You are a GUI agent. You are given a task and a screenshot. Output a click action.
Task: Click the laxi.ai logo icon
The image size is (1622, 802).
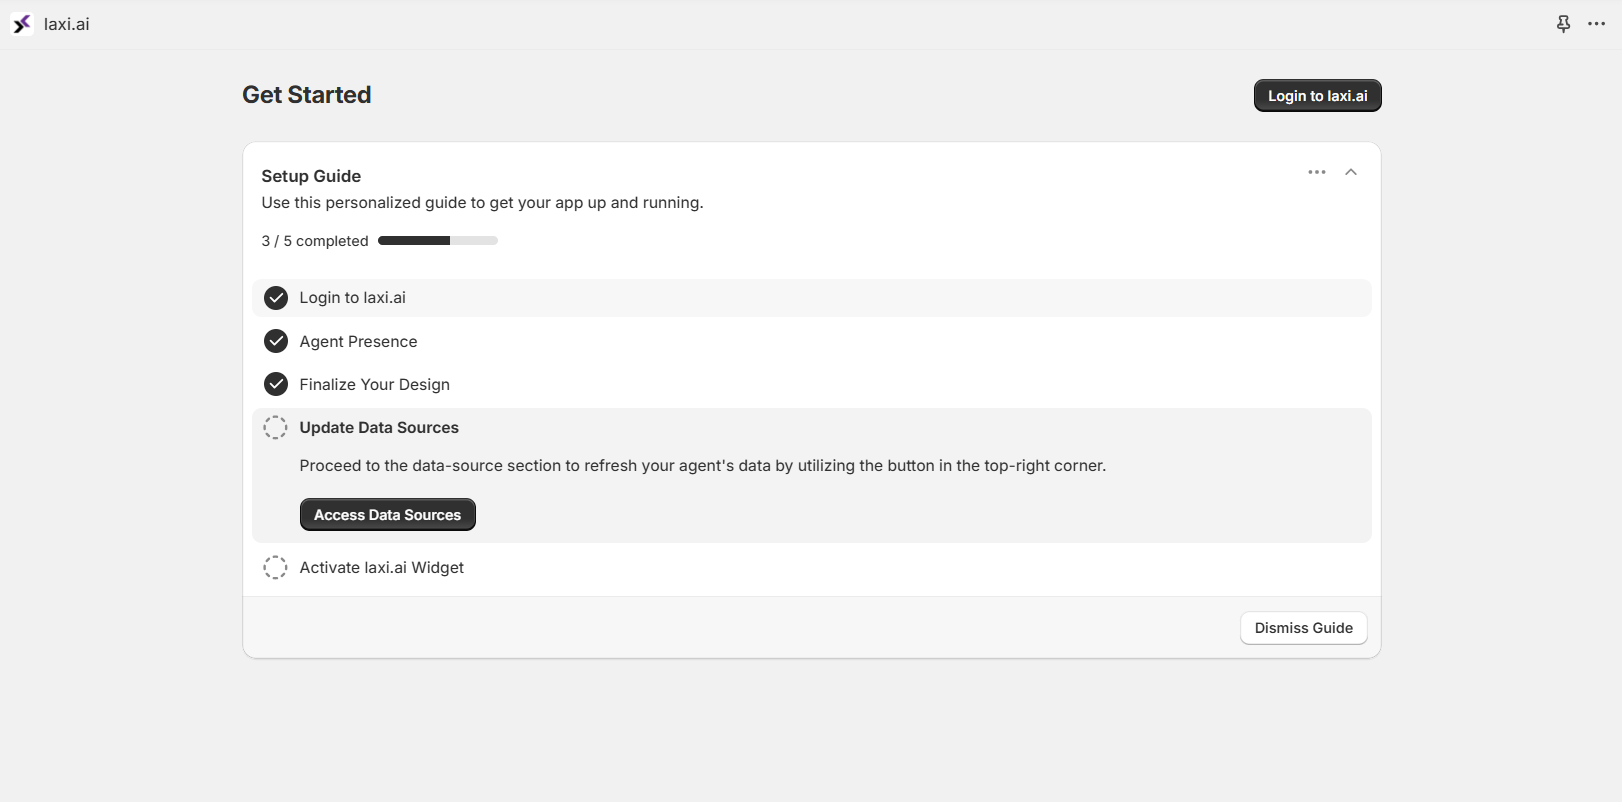pyautogui.click(x=21, y=23)
